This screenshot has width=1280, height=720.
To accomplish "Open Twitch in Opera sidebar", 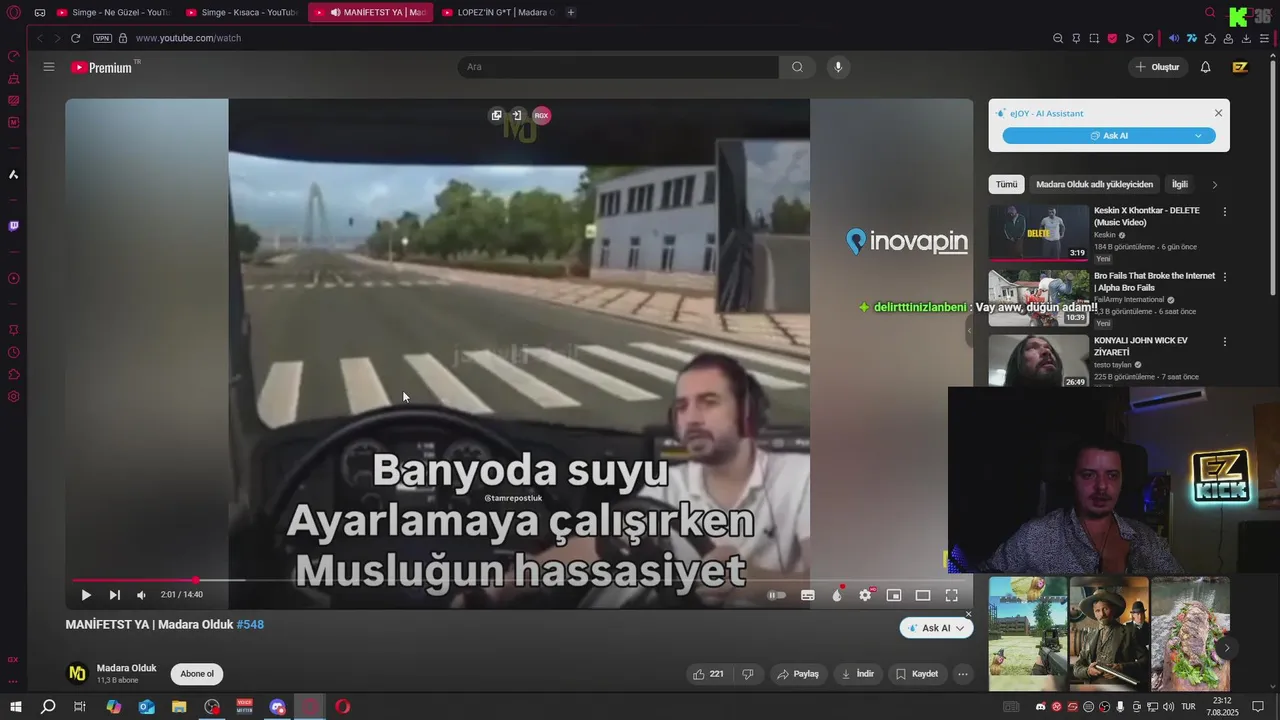I will (x=13, y=226).
